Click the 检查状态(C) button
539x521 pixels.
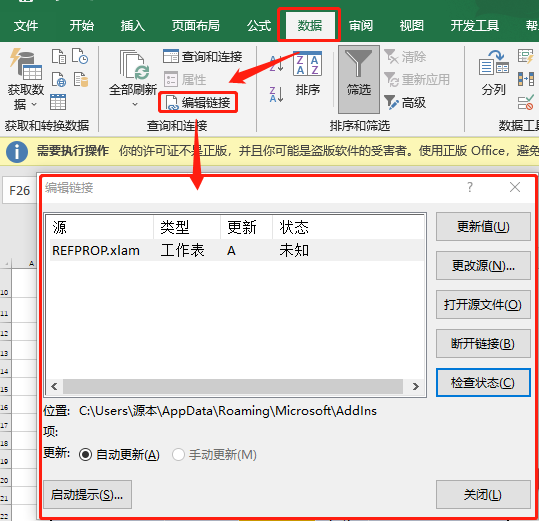pyautogui.click(x=483, y=383)
